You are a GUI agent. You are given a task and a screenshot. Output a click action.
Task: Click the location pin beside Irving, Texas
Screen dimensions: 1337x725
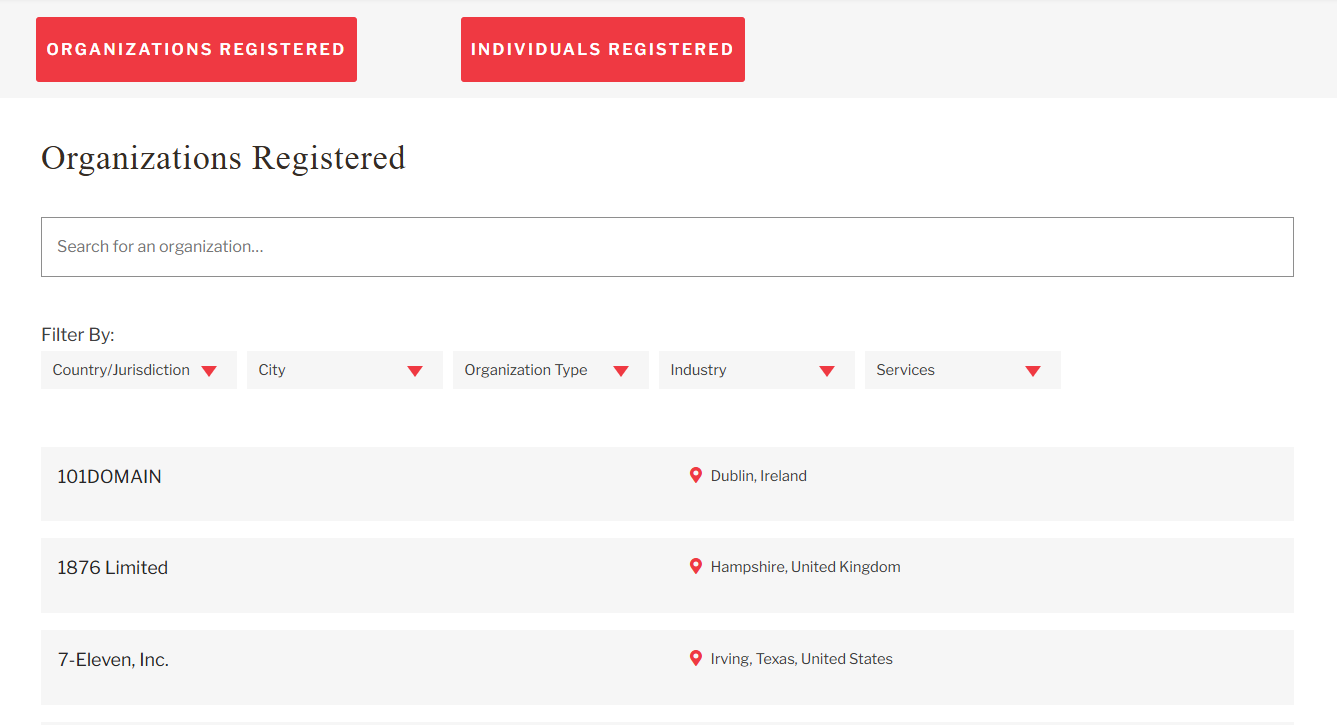point(696,658)
